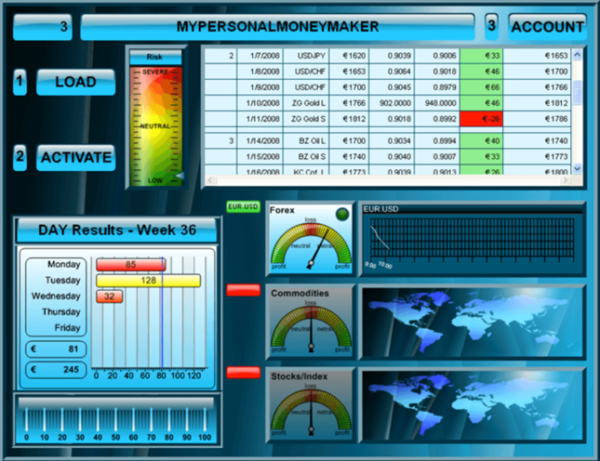The width and height of the screenshot is (600, 461).
Task: Click Tuesday's yellow bar showing 128
Action: (x=148, y=280)
